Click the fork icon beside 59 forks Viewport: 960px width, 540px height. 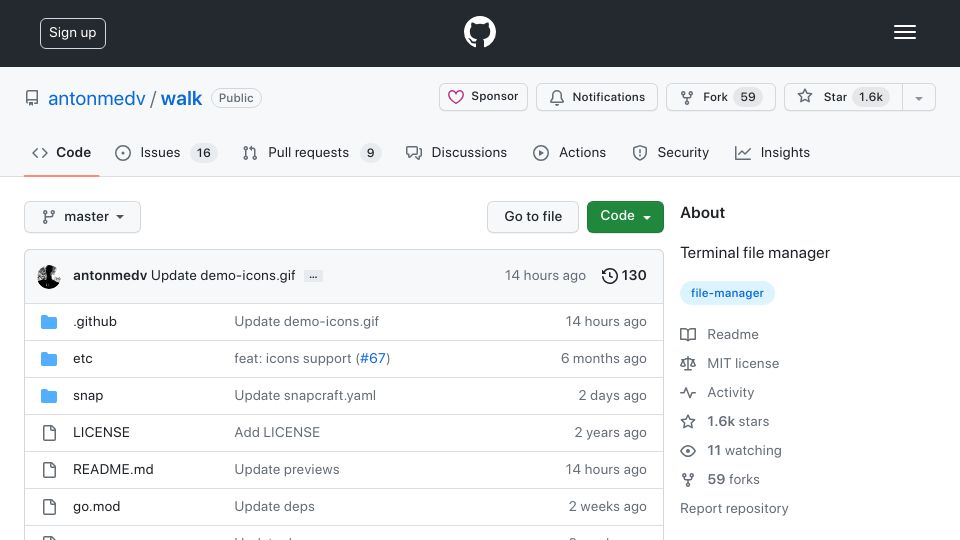(x=688, y=480)
